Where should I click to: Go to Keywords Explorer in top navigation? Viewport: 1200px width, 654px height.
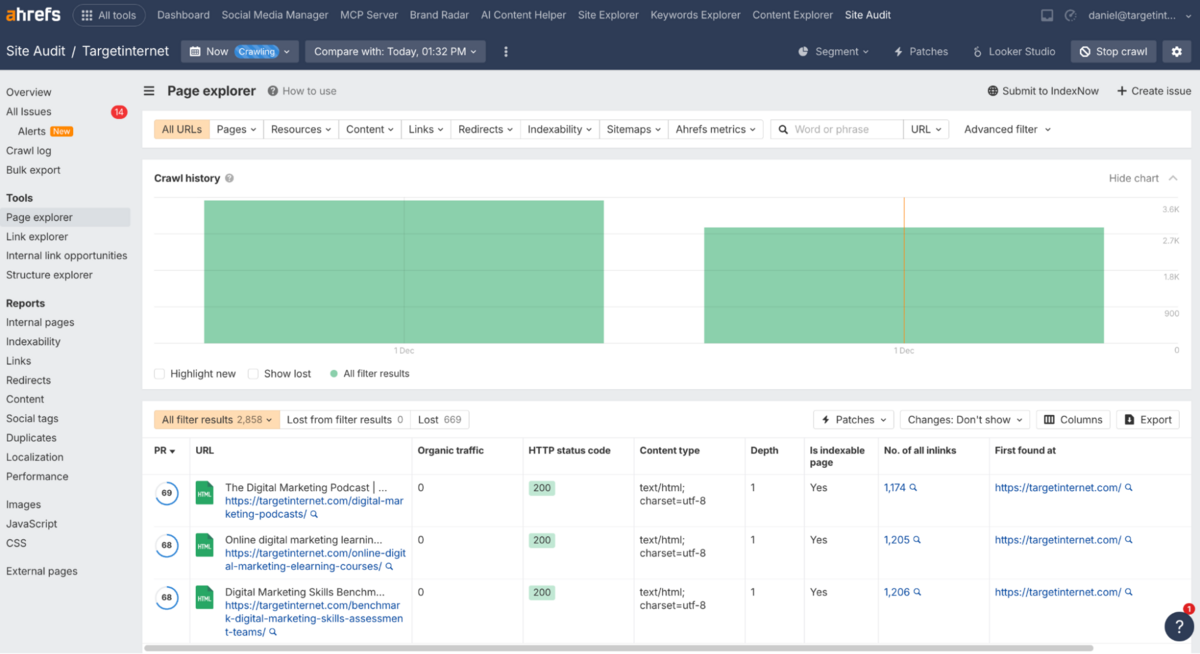(x=695, y=15)
